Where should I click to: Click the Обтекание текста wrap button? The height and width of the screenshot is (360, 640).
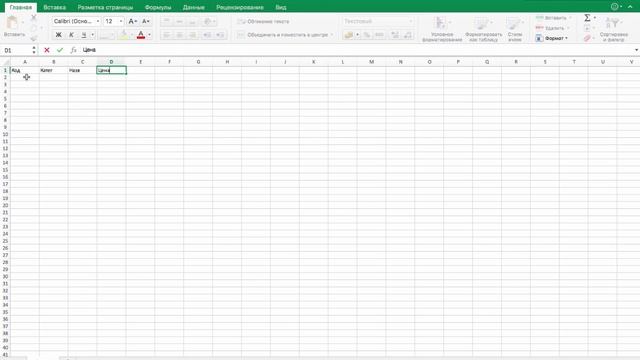(x=263, y=21)
